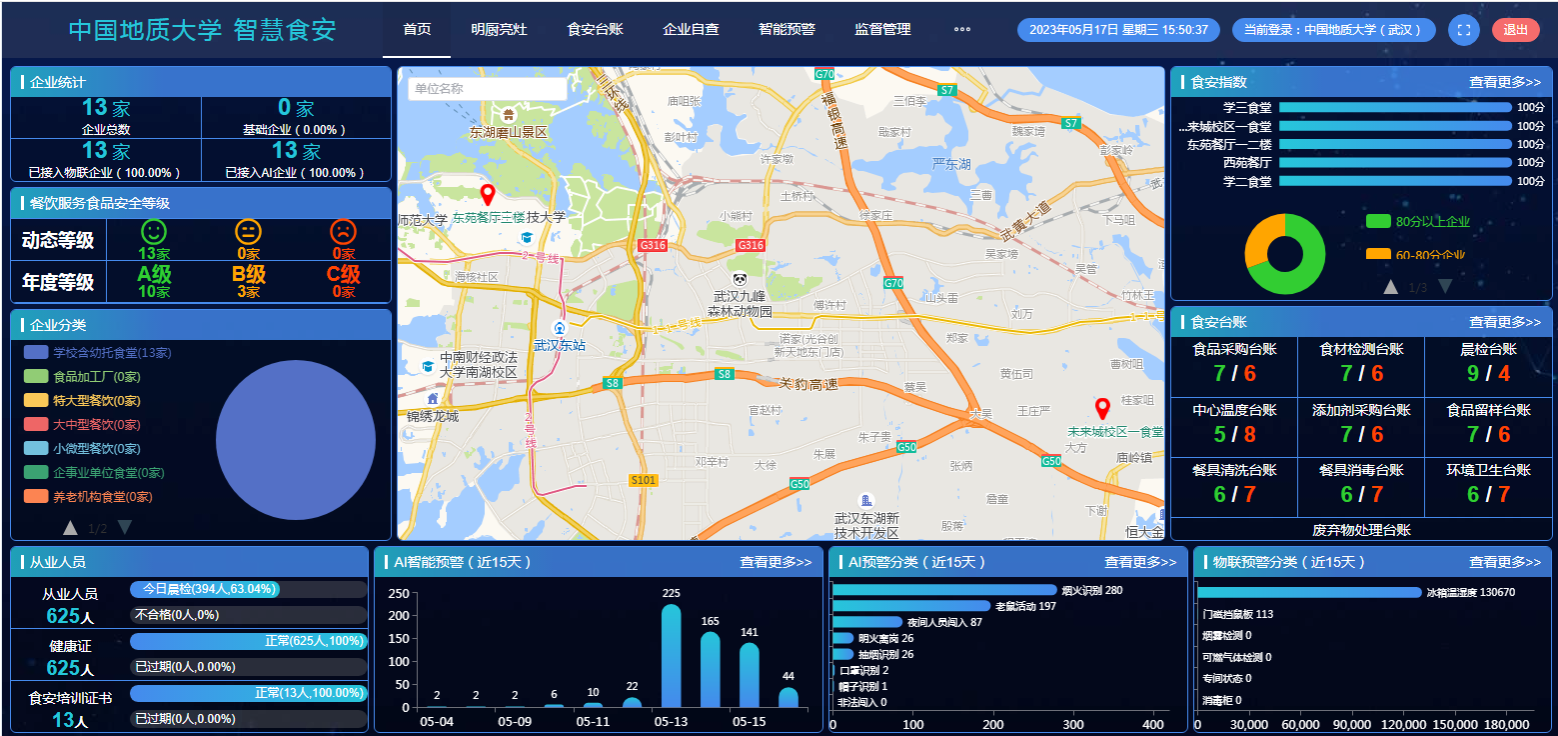Image resolution: width=1558 pixels, height=736 pixels.
Task: Open the more menu (•••) in navigation
Action: pyautogui.click(x=962, y=30)
